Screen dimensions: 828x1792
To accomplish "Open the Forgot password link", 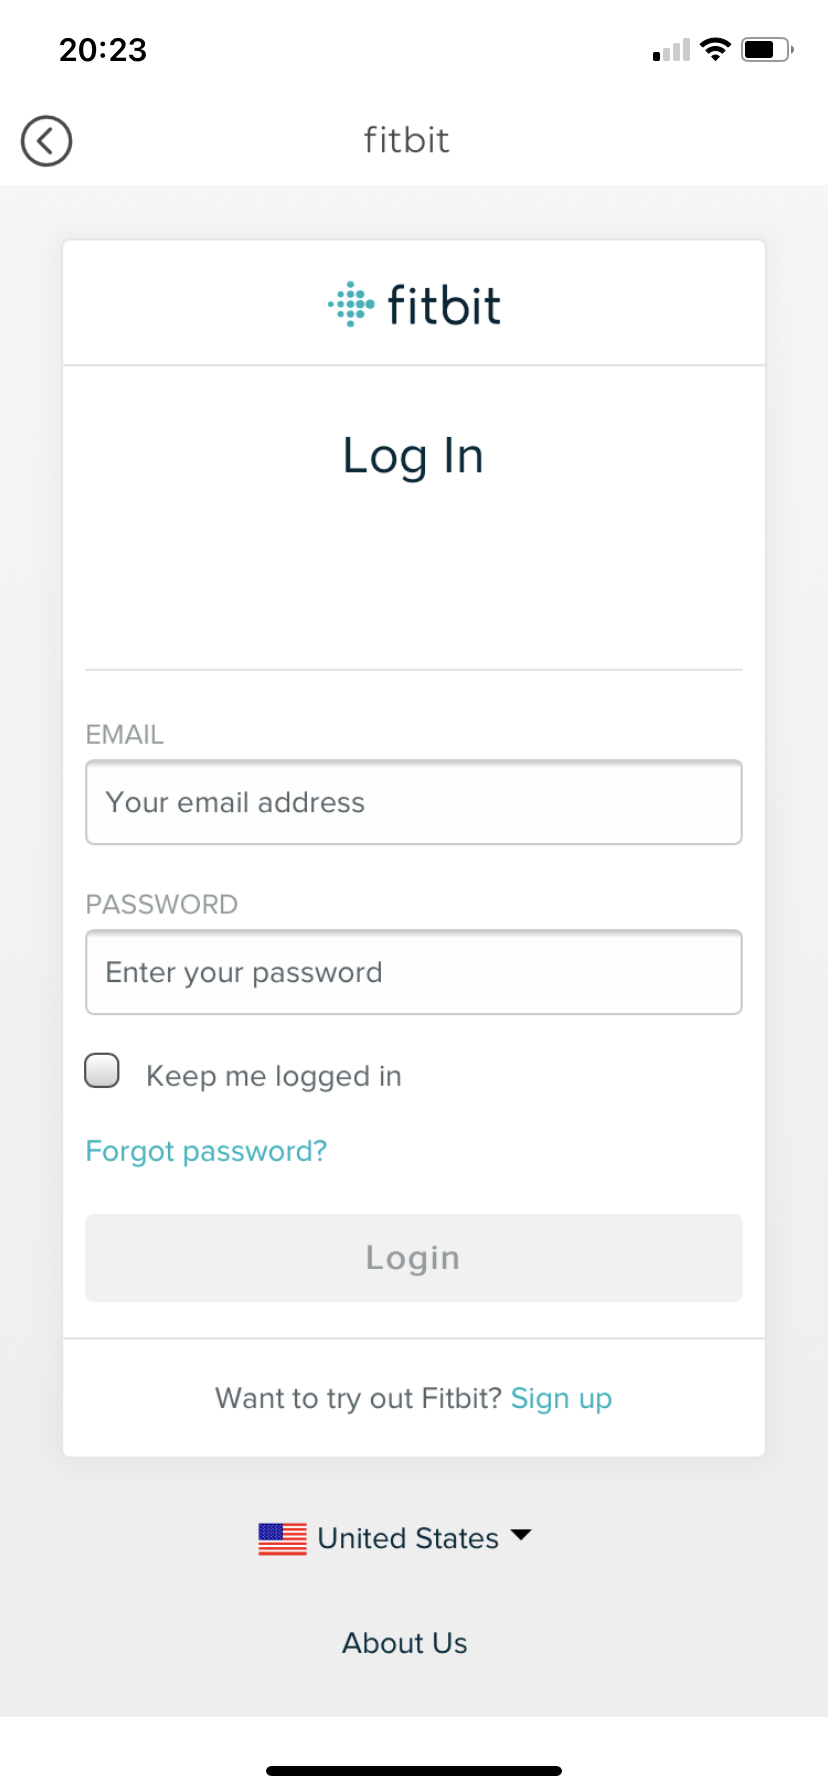I will [206, 1151].
